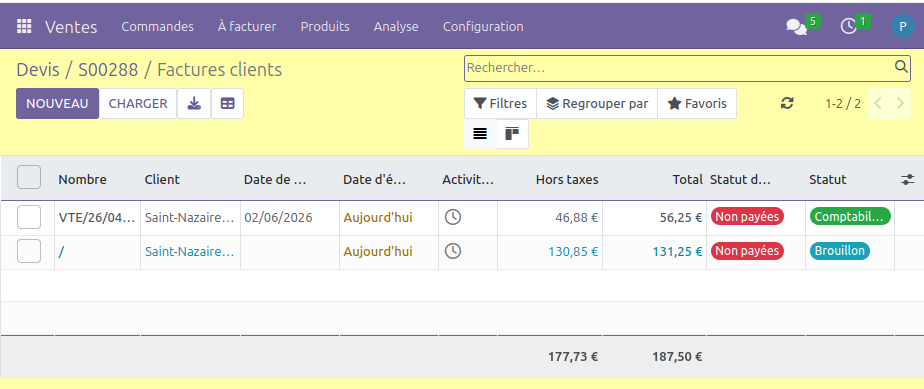Click Non payées badge in draft row

(x=747, y=251)
